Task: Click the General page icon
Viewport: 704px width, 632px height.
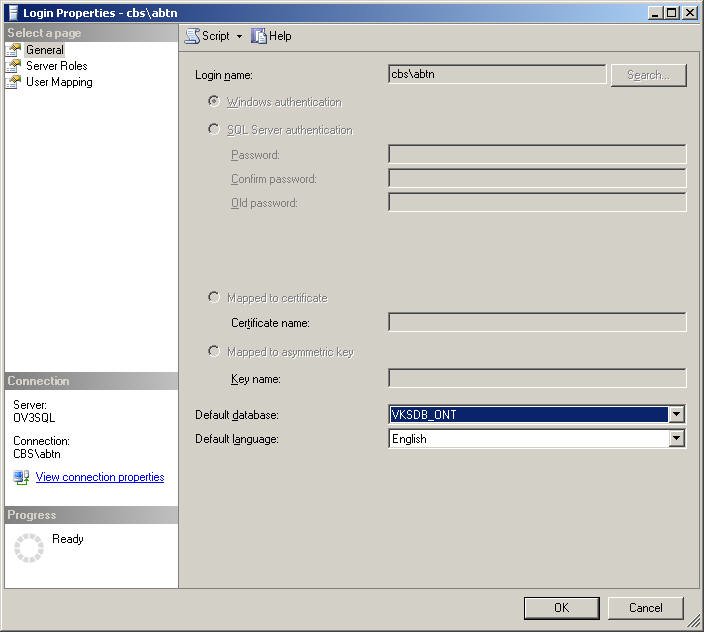Action: click(x=14, y=50)
